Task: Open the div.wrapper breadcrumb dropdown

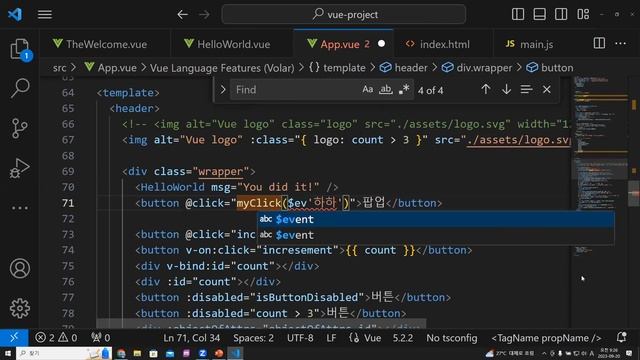Action: tap(477, 68)
